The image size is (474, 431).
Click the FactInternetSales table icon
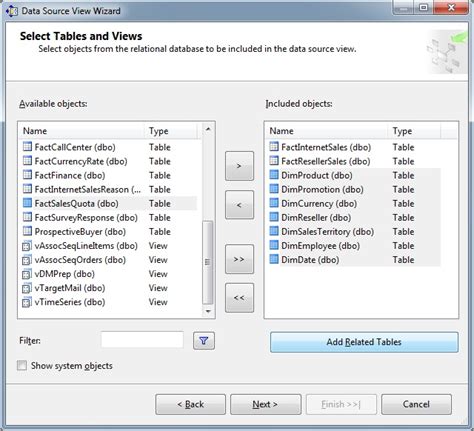point(274,147)
